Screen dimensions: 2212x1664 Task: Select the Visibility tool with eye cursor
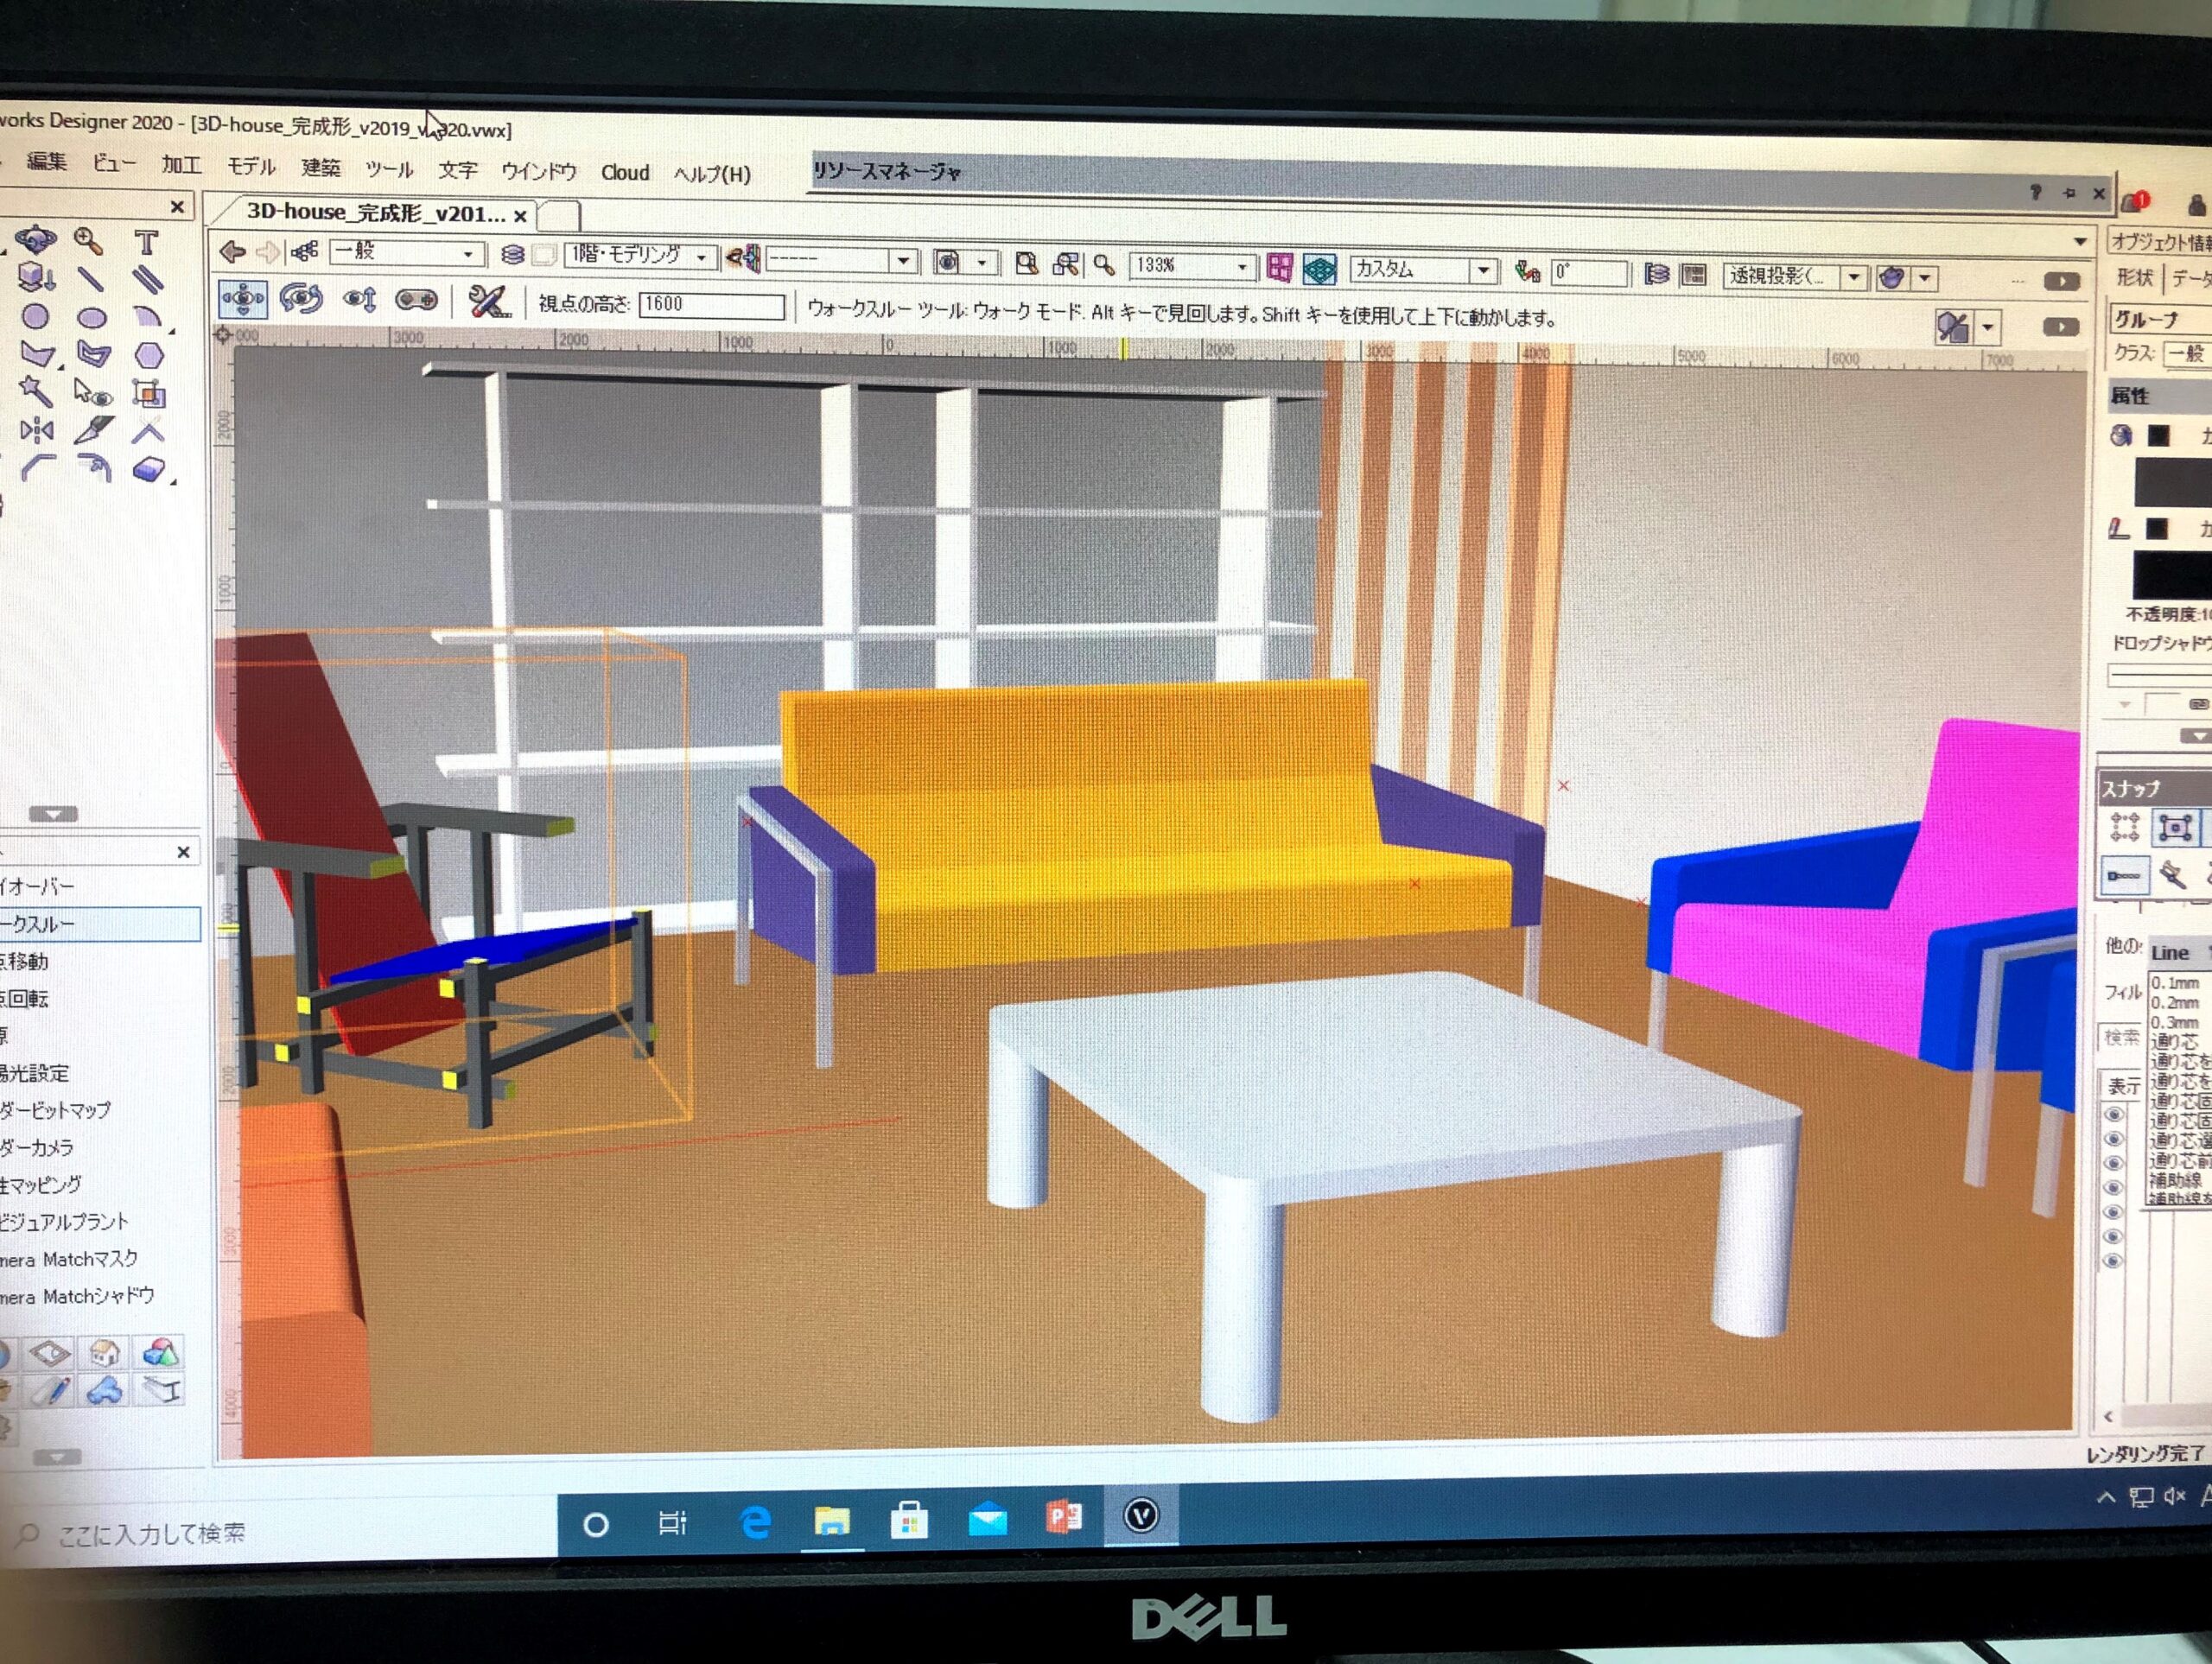tap(93, 393)
